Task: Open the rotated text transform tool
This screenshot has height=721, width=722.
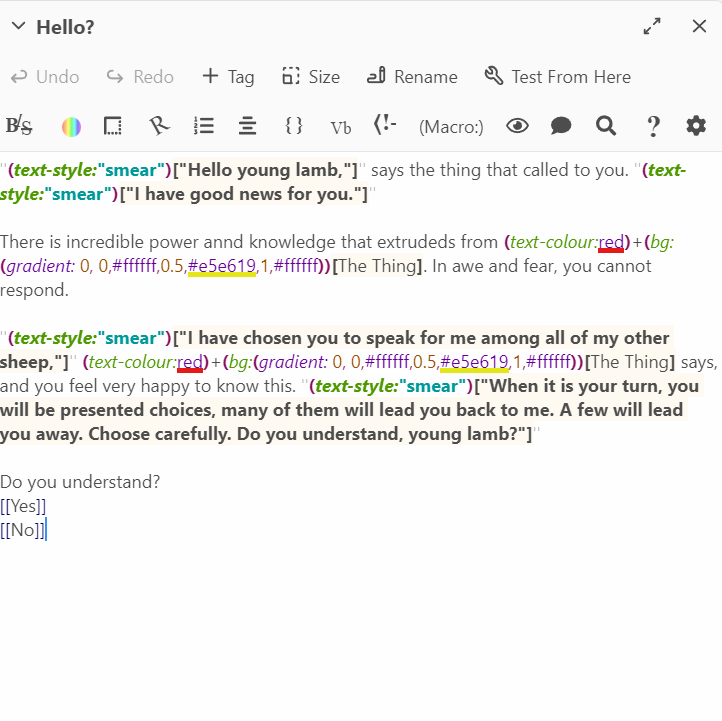Action: click(159, 126)
